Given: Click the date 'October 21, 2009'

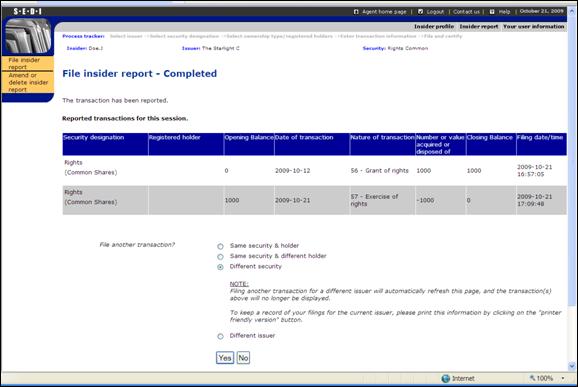Looking at the screenshot, I should pyautogui.click(x=542, y=11).
